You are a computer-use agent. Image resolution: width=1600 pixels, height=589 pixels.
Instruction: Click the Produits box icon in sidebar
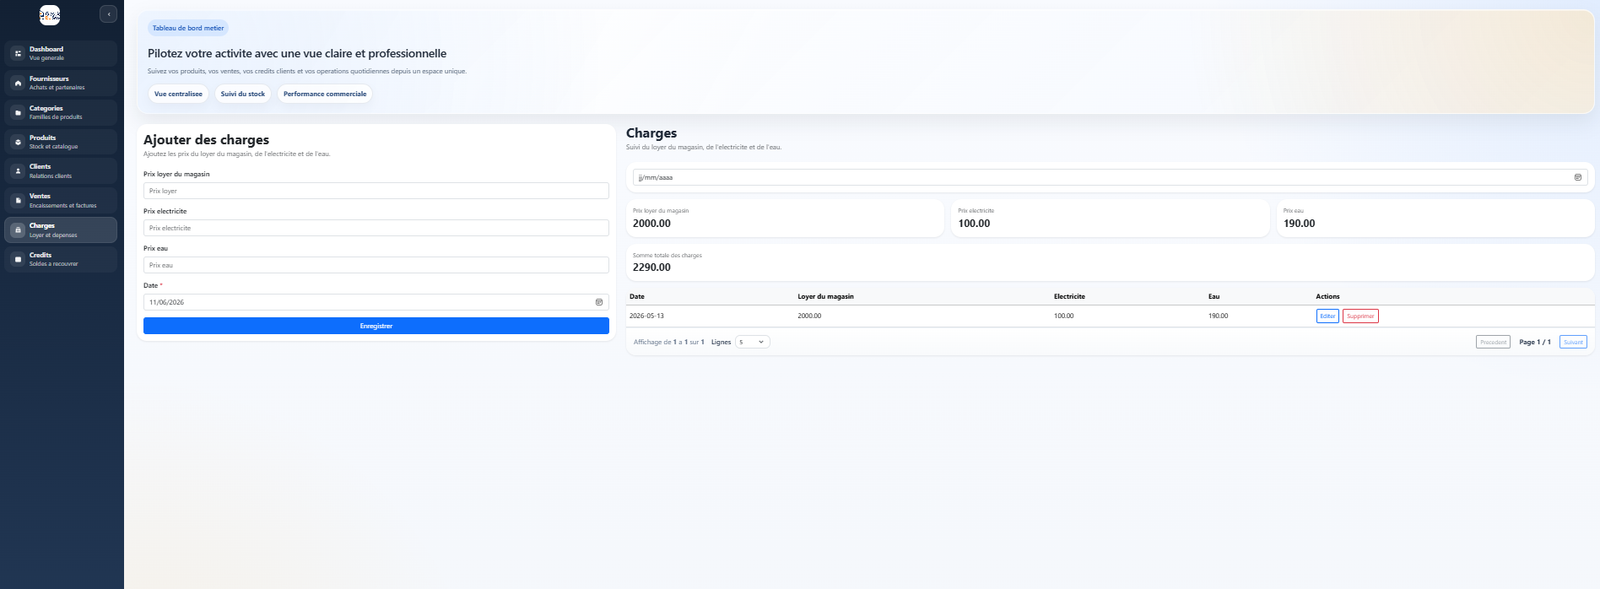[17, 142]
